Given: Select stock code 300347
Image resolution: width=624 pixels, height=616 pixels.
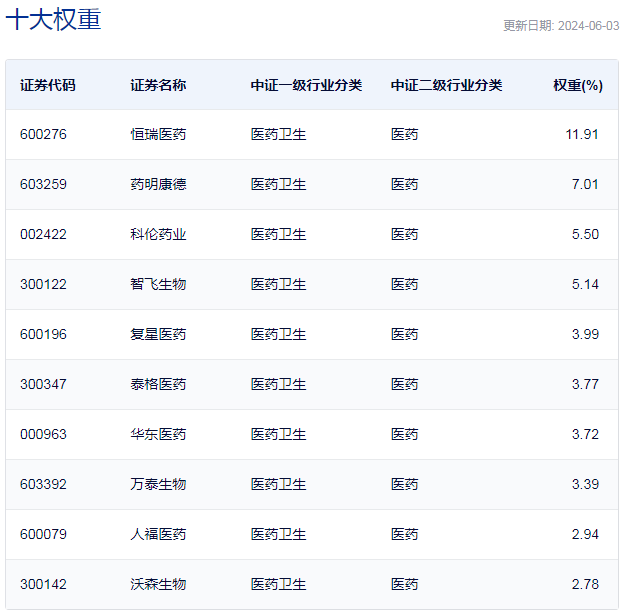Looking at the screenshot, I should 43,384.
